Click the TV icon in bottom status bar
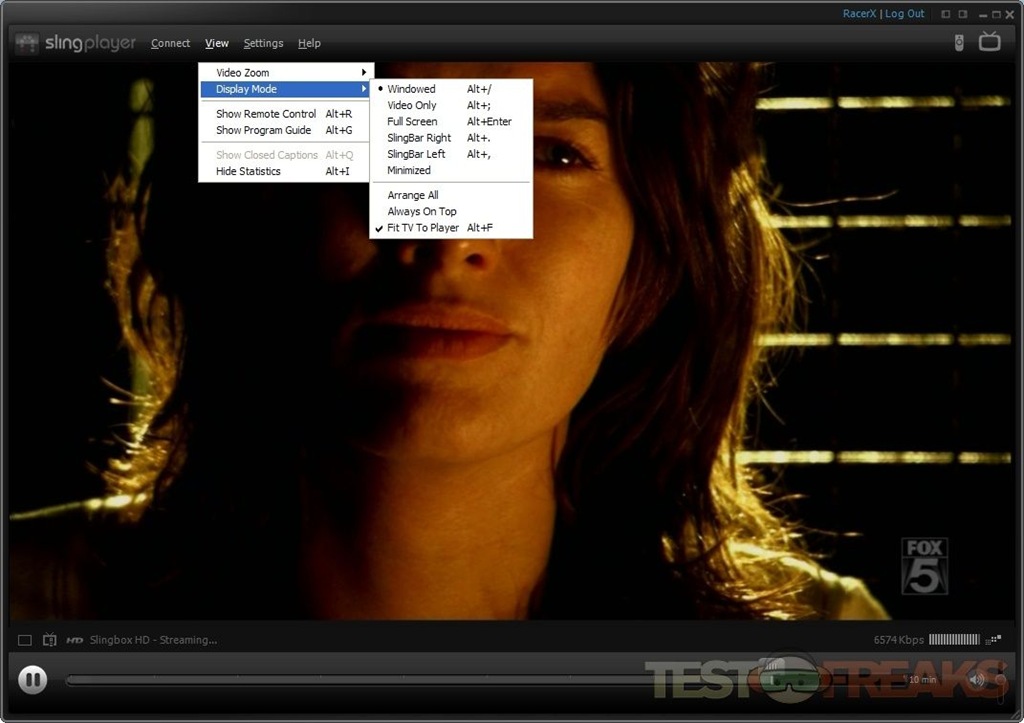Image resolution: width=1024 pixels, height=723 pixels. 50,640
